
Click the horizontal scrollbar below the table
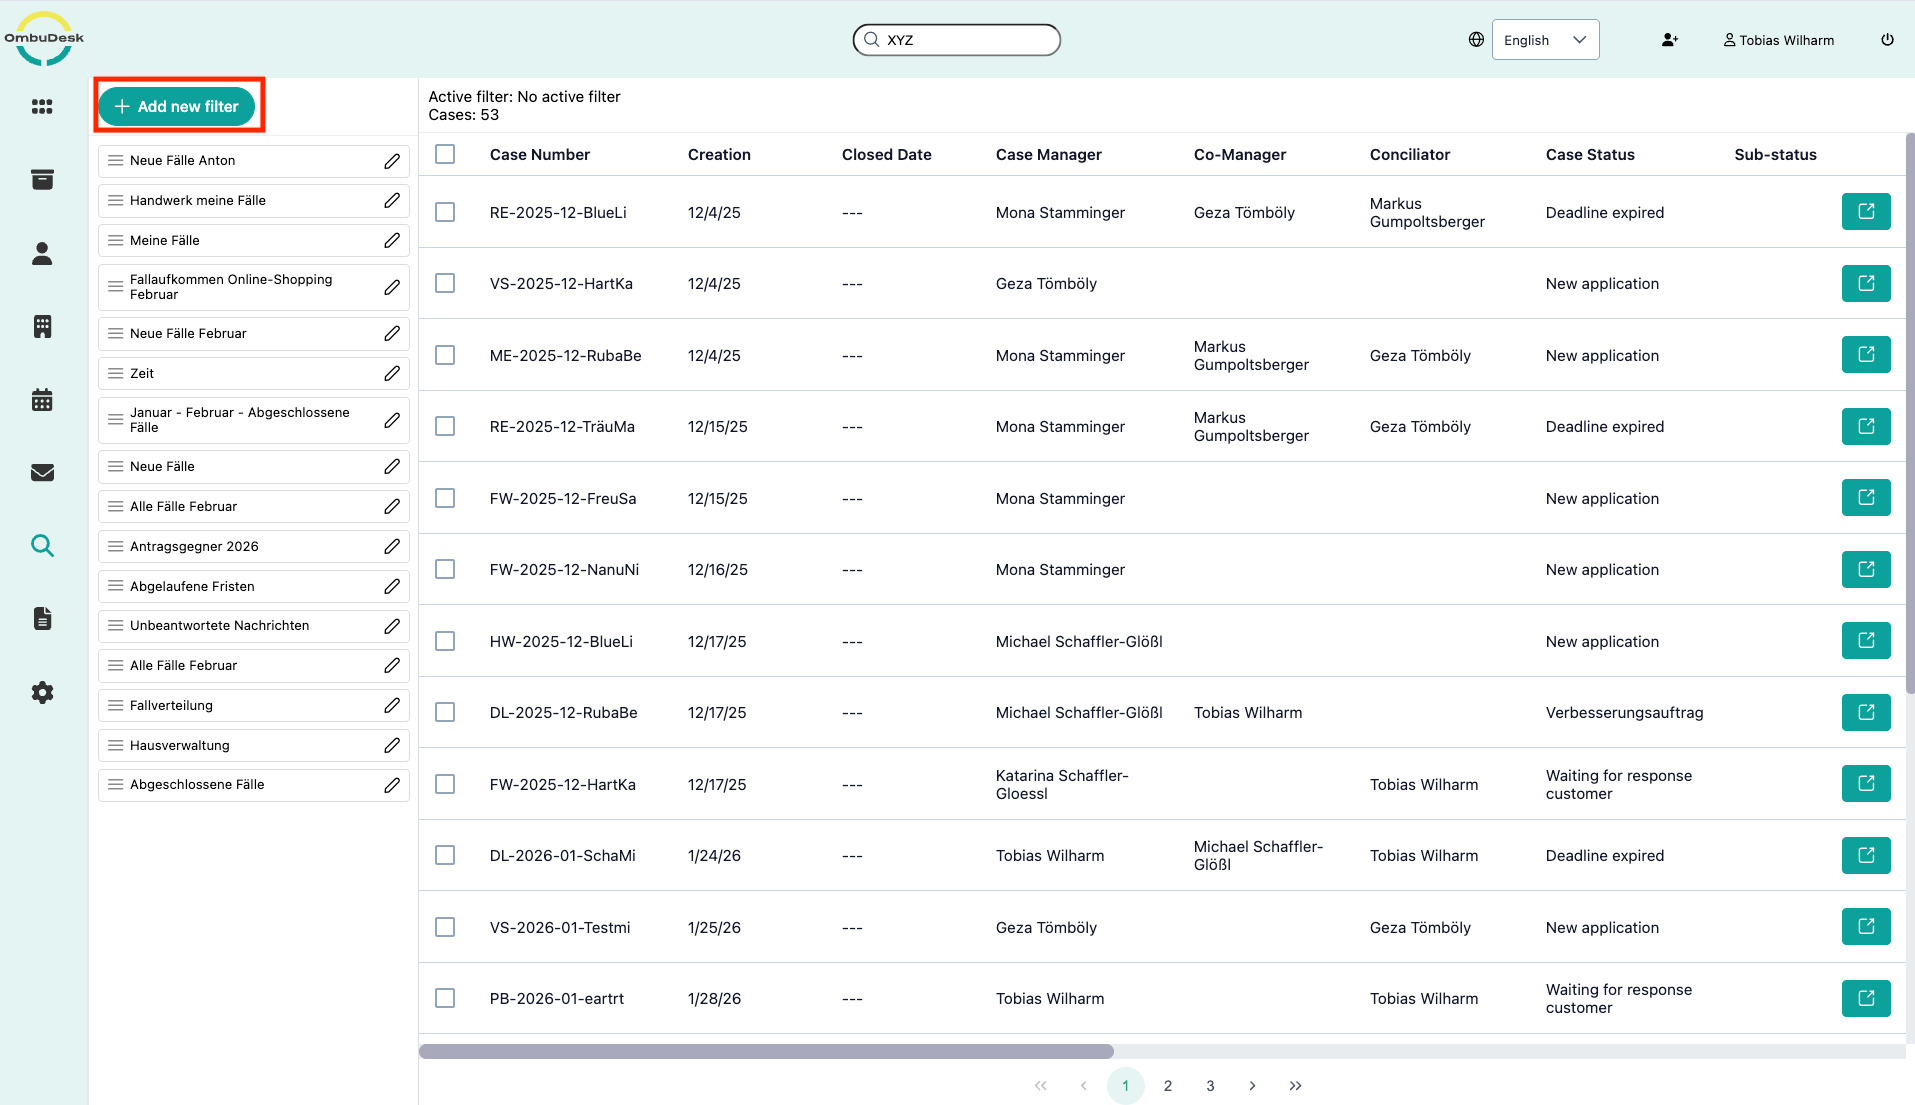(x=766, y=1051)
